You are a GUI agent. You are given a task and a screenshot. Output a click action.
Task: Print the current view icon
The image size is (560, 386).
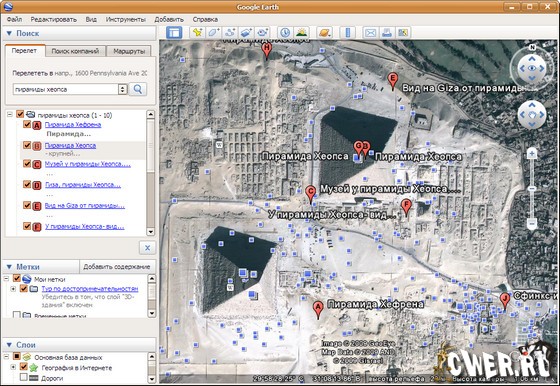[387, 33]
